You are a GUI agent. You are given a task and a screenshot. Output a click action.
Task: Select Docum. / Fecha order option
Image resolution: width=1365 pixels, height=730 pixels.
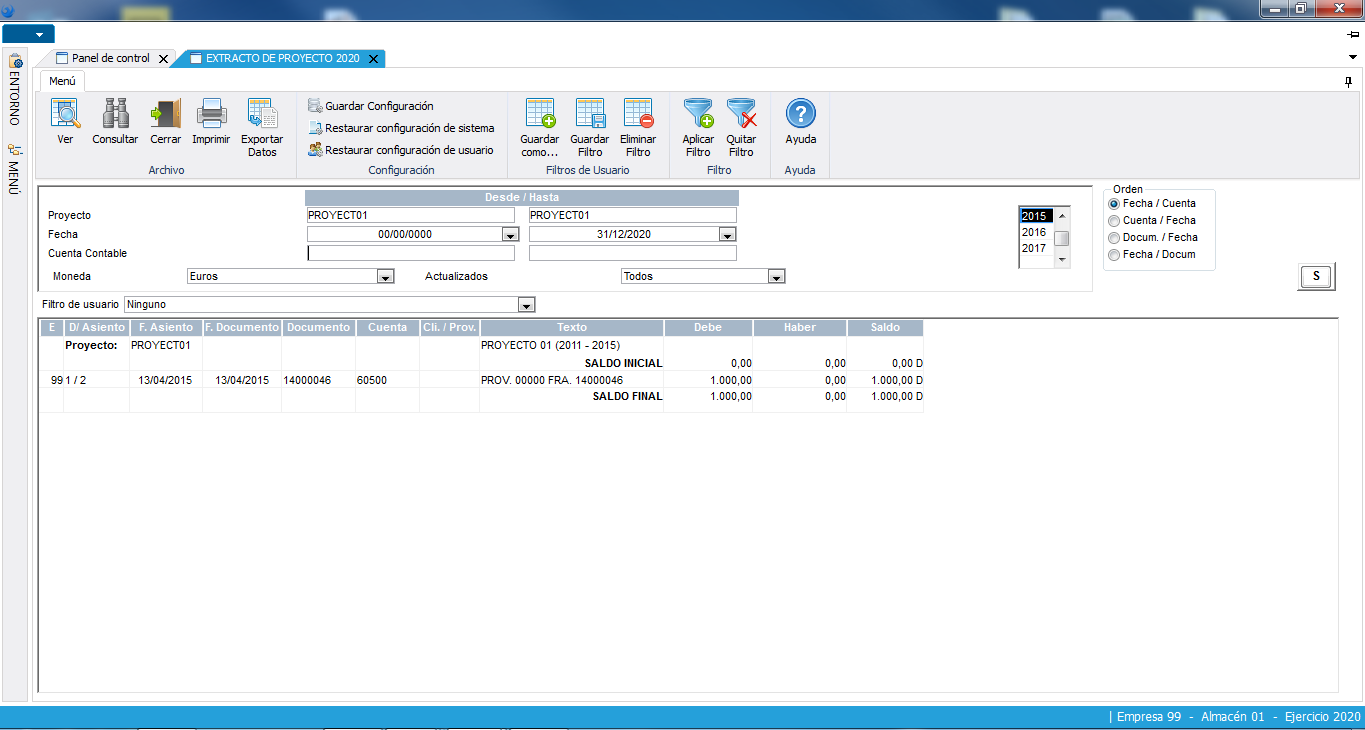[x=1114, y=238]
